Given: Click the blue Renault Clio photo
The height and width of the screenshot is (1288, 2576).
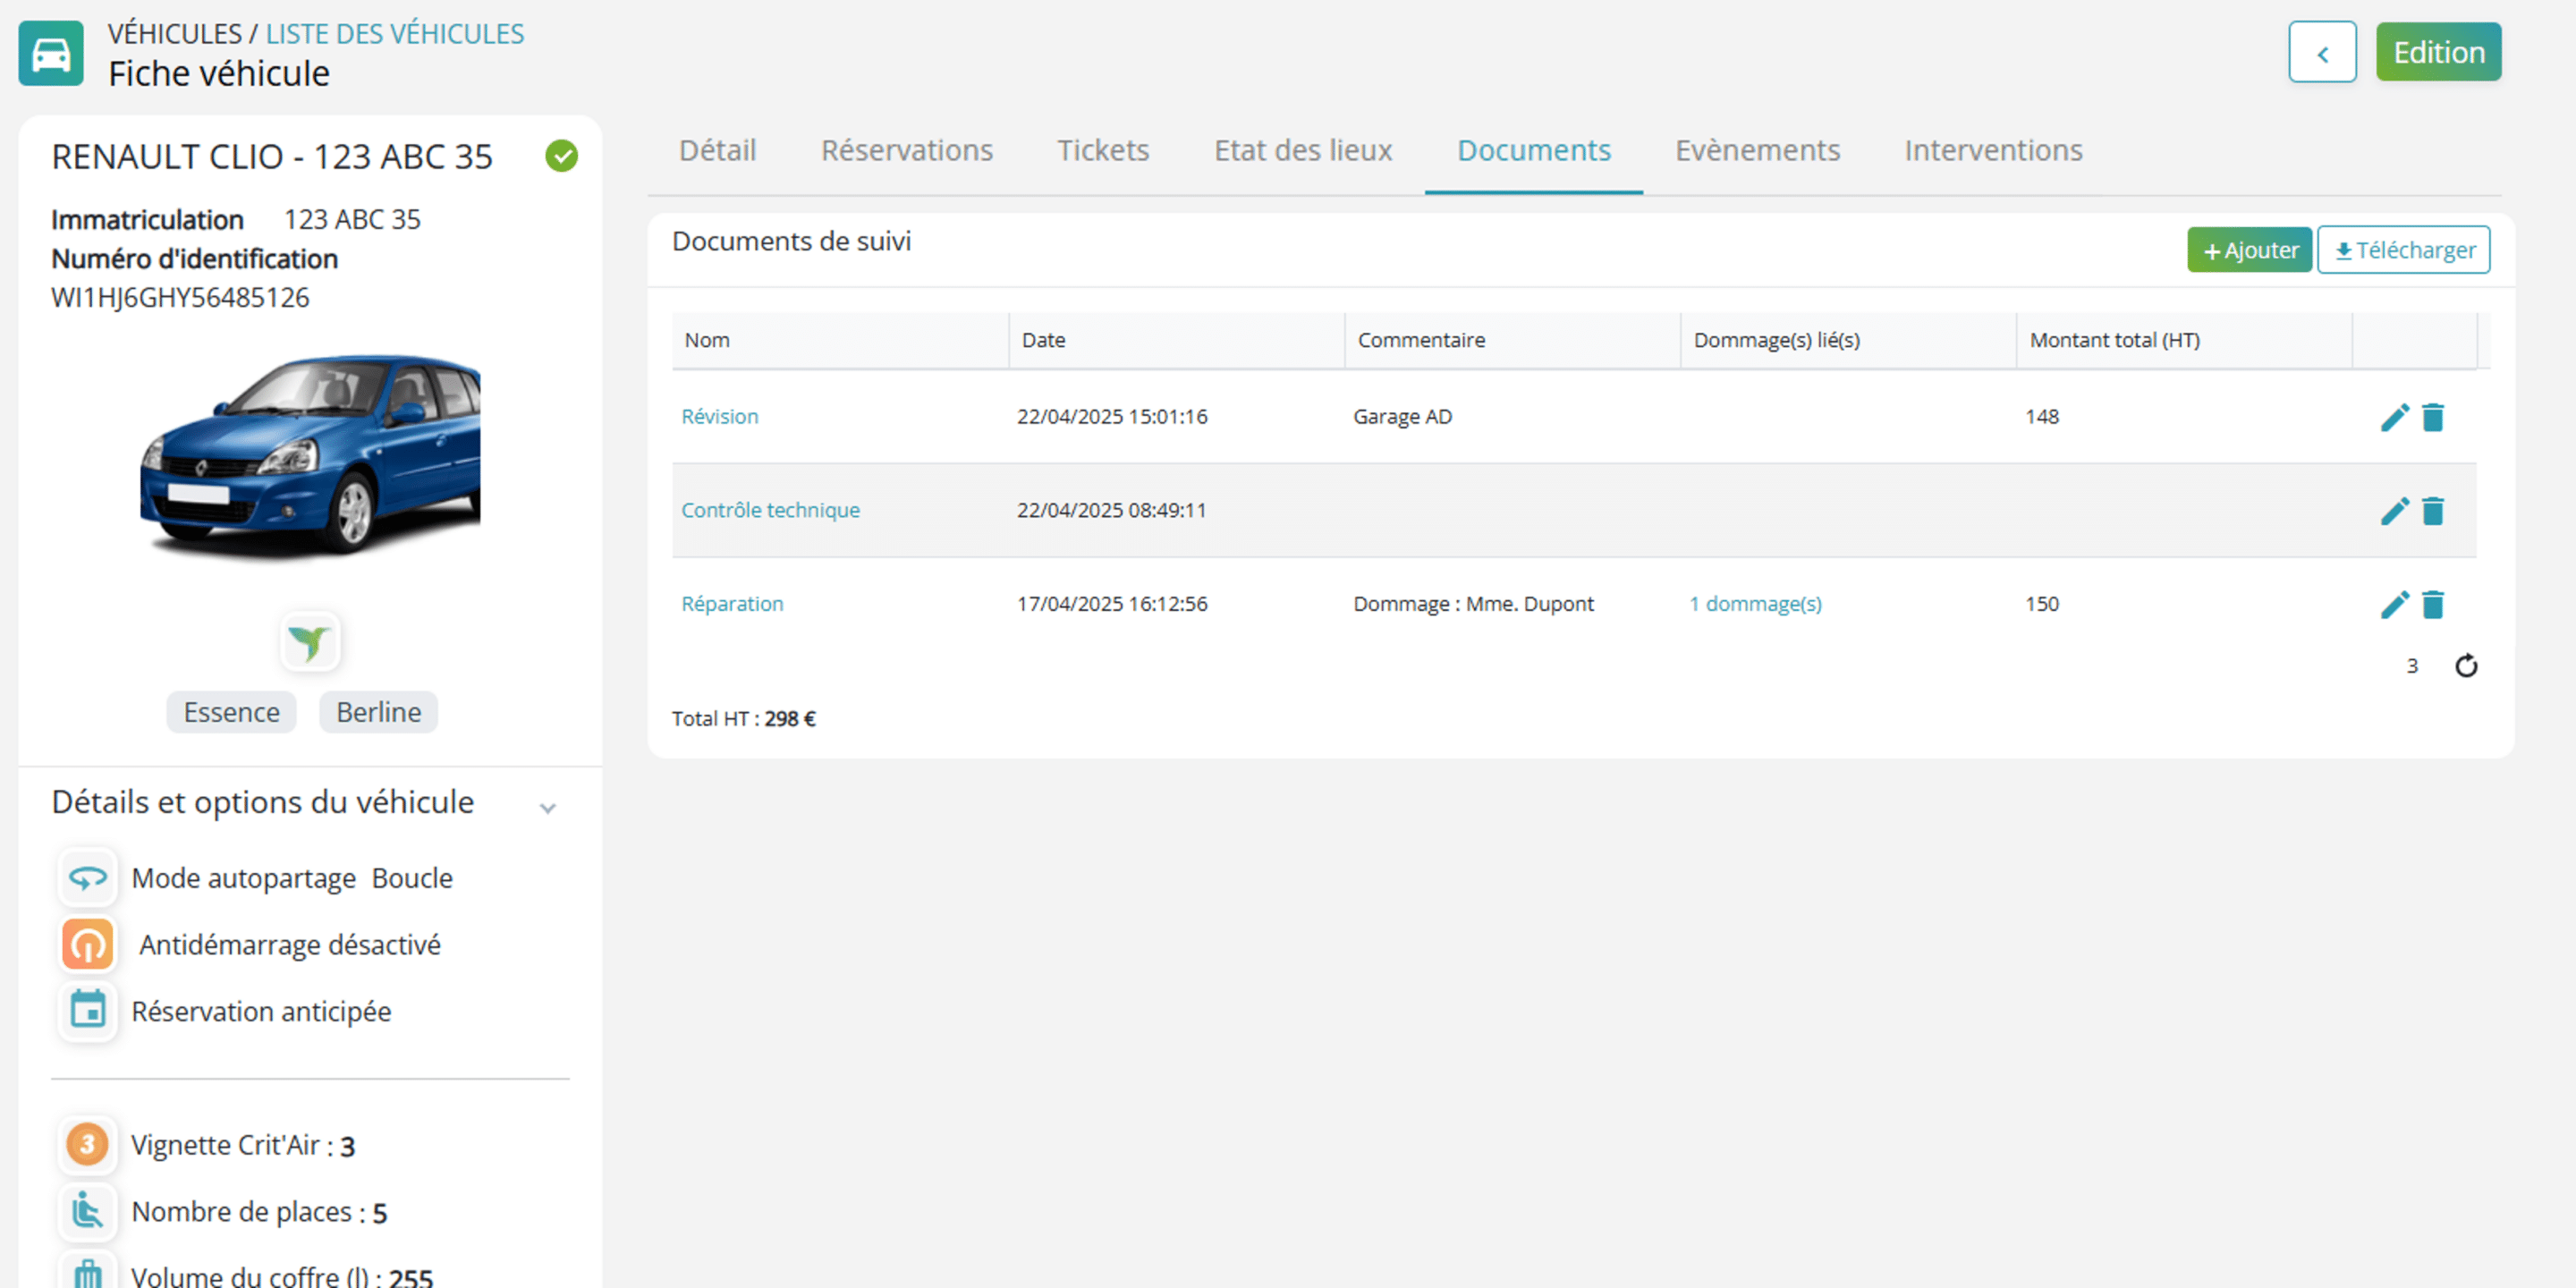Looking at the screenshot, I should pos(311,455).
